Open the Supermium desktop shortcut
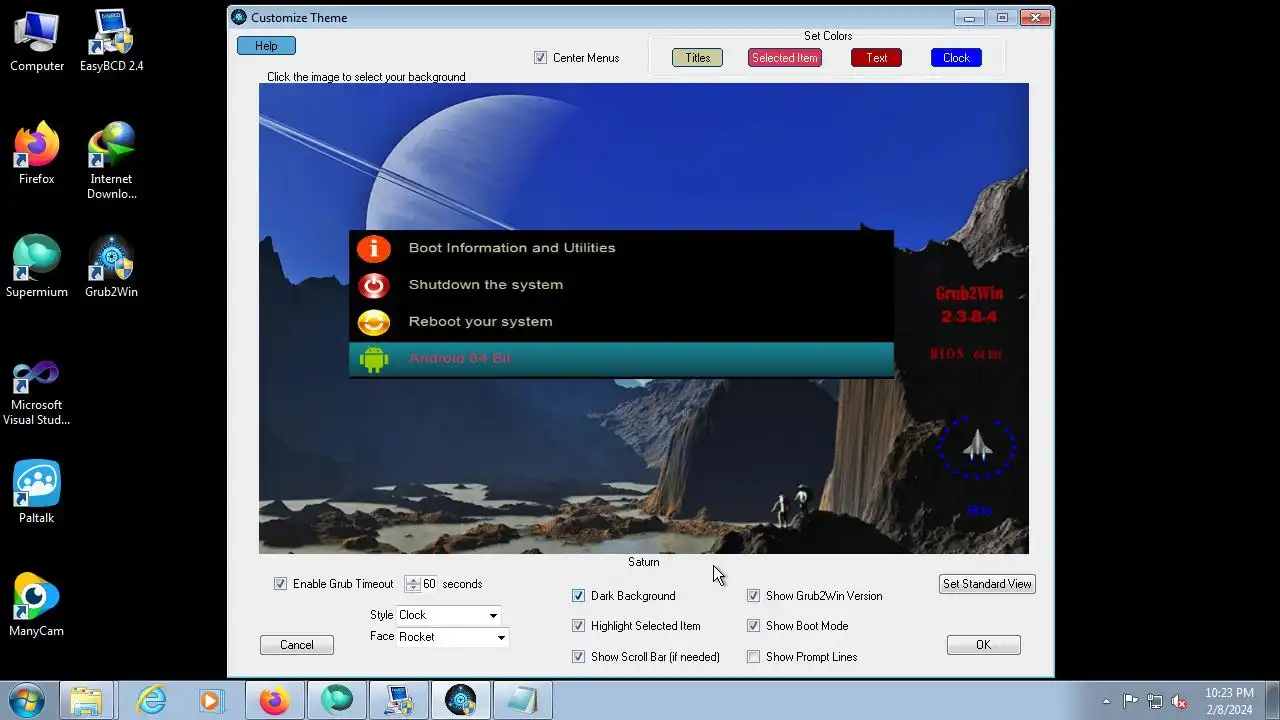The height and width of the screenshot is (720, 1280). [37, 267]
